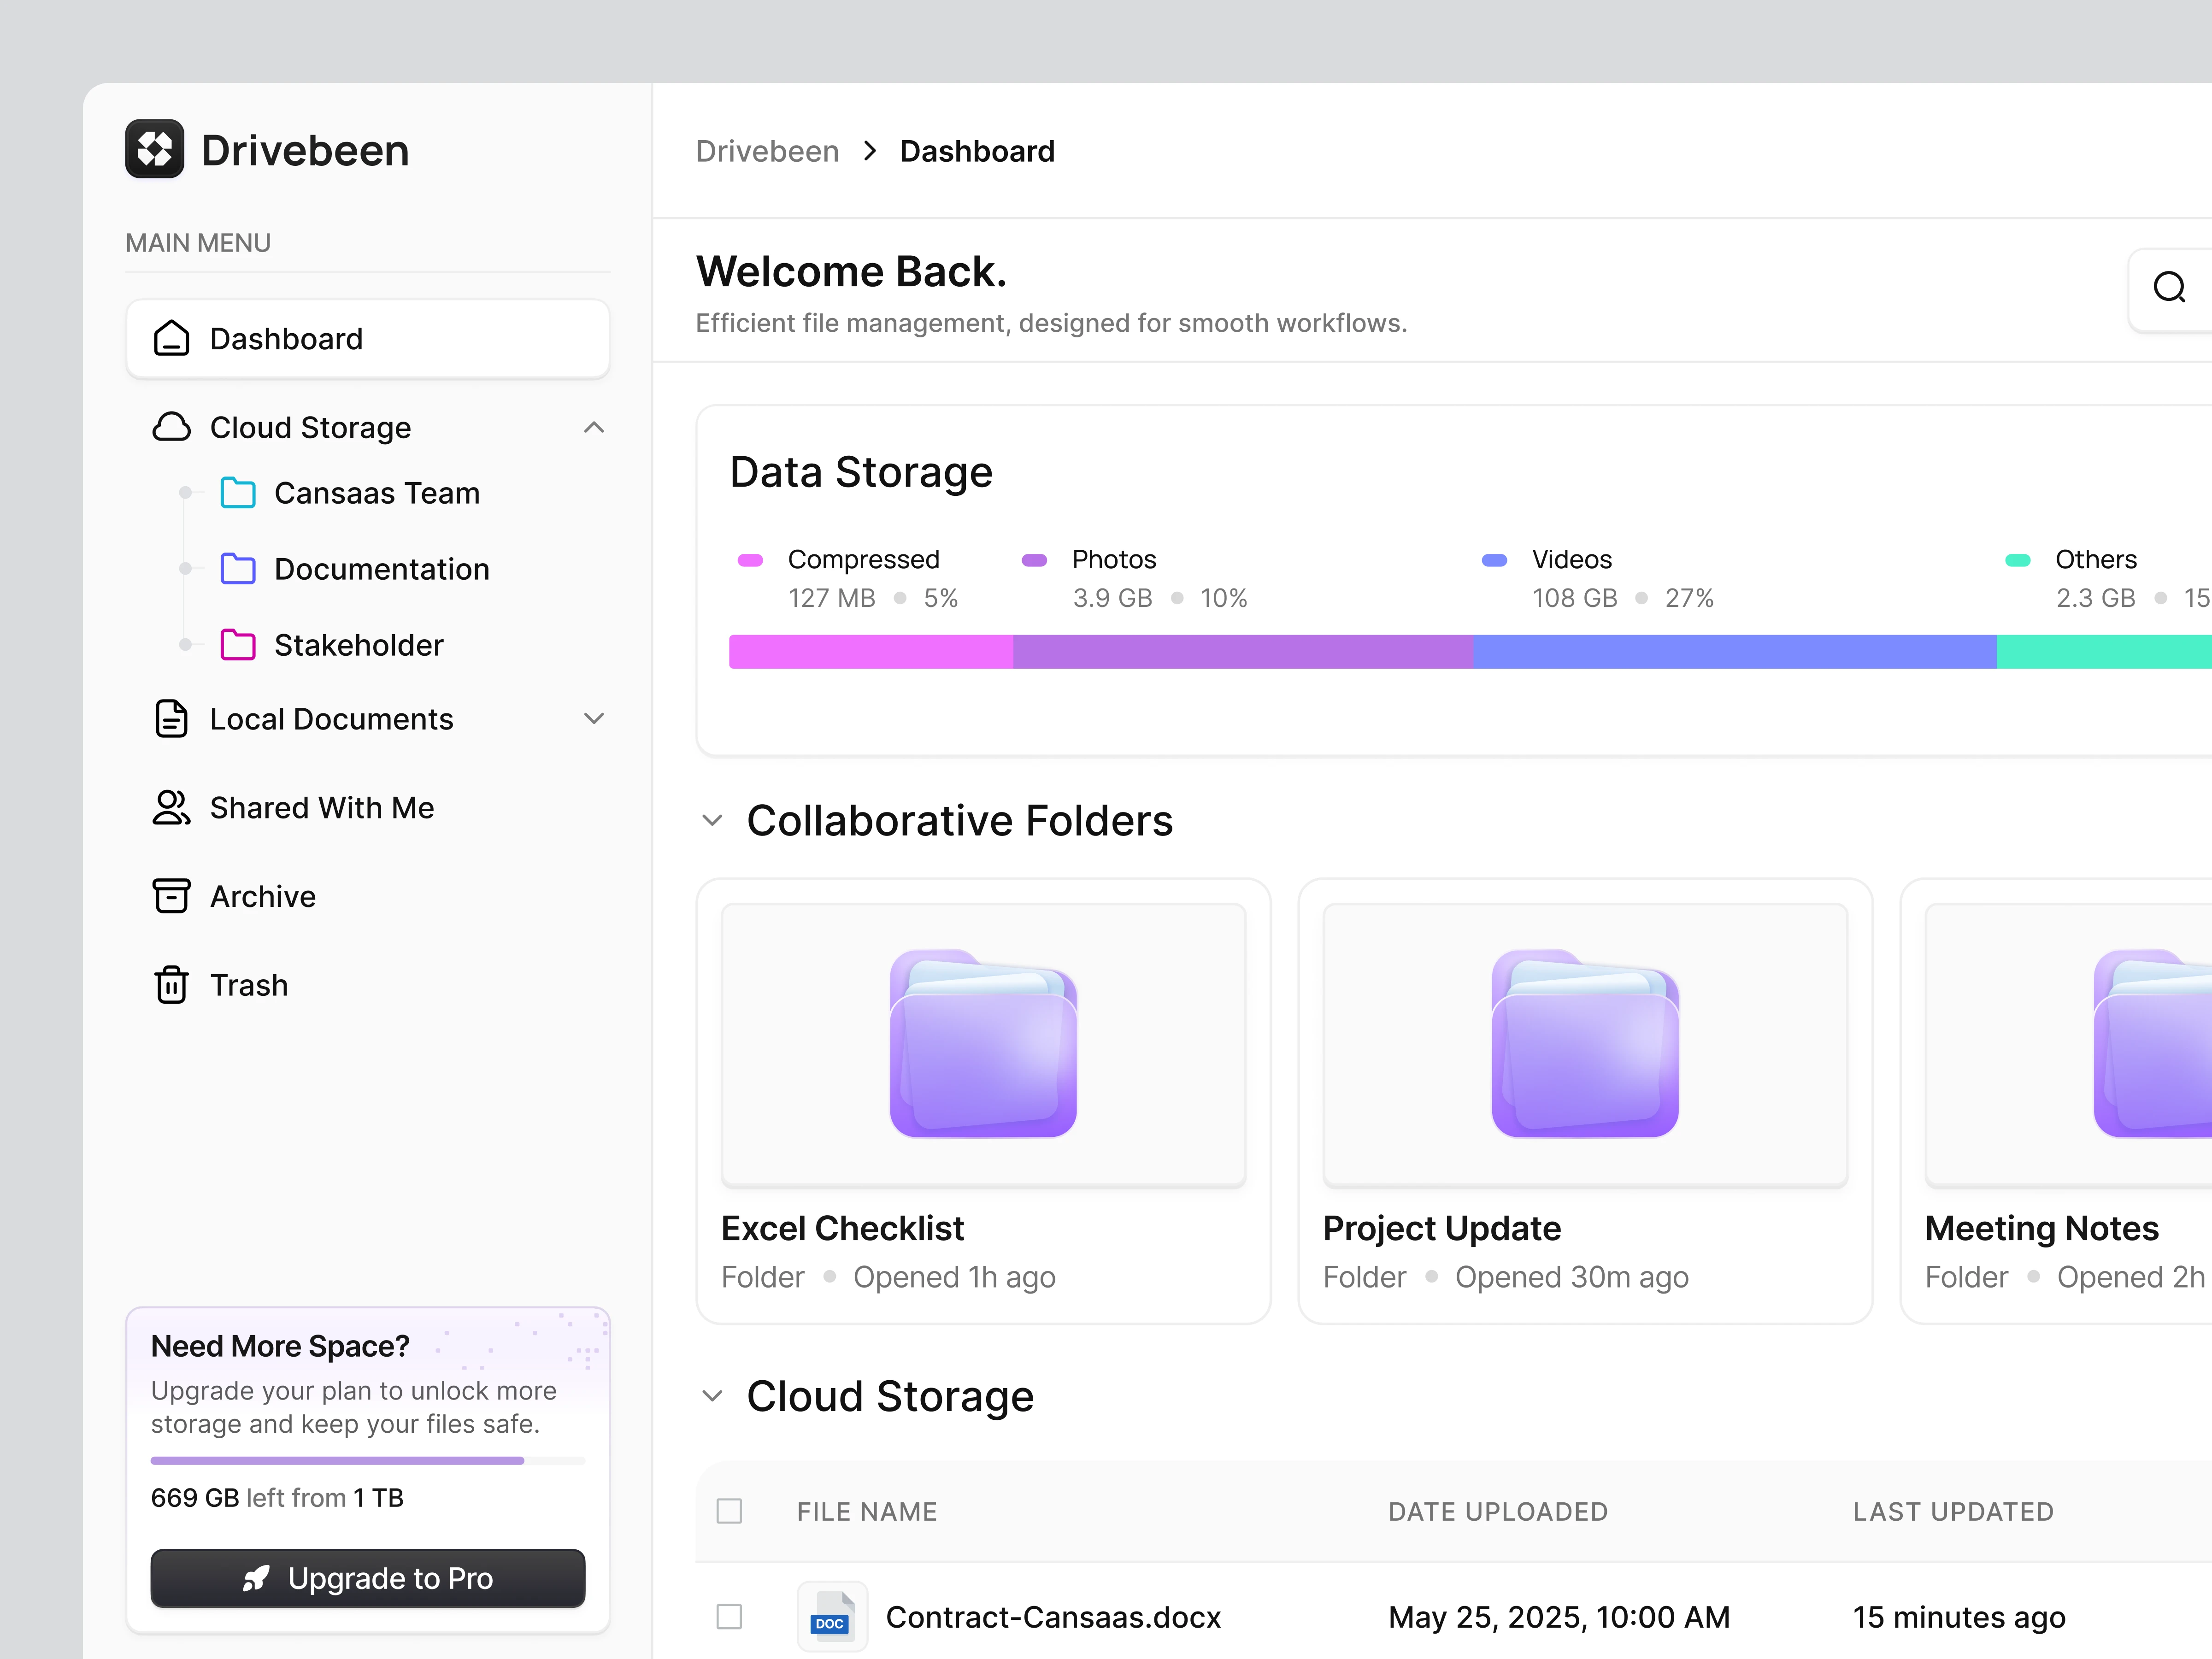This screenshot has height=1659, width=2212.
Task: Tick the Contract-Cansaas.docx row checkbox
Action: (x=729, y=1617)
